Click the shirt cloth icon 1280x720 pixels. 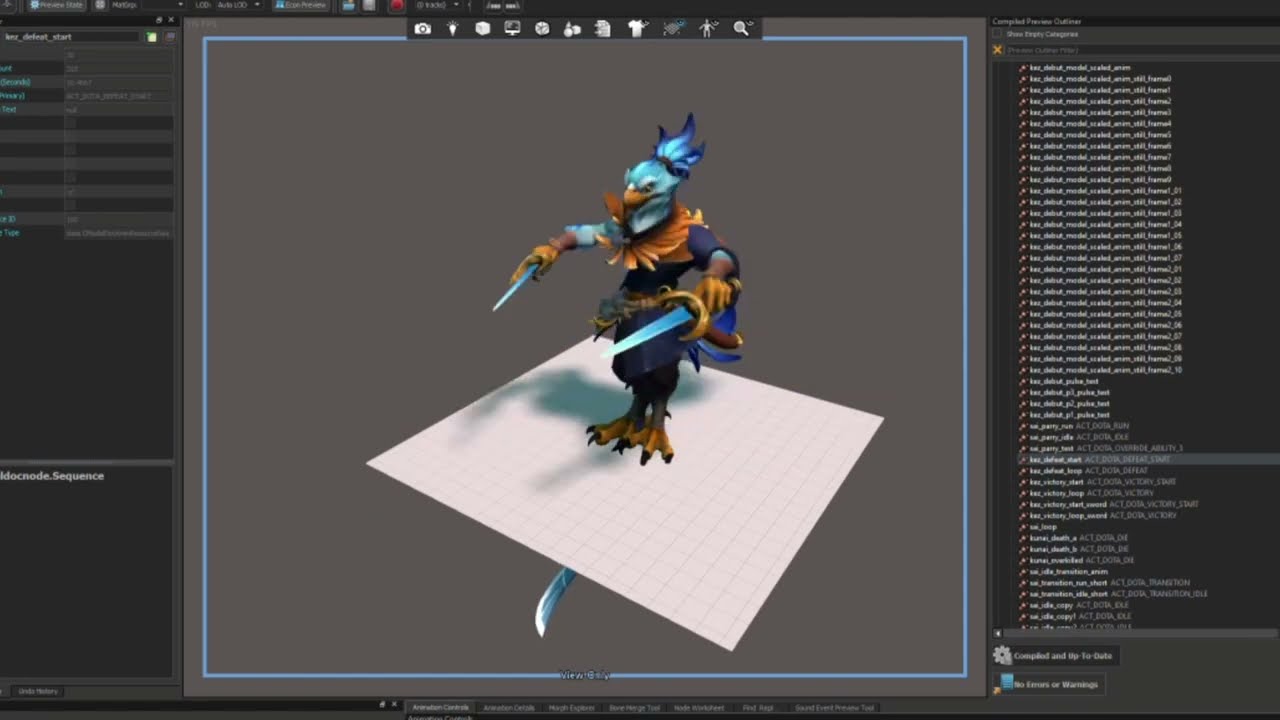coord(637,29)
